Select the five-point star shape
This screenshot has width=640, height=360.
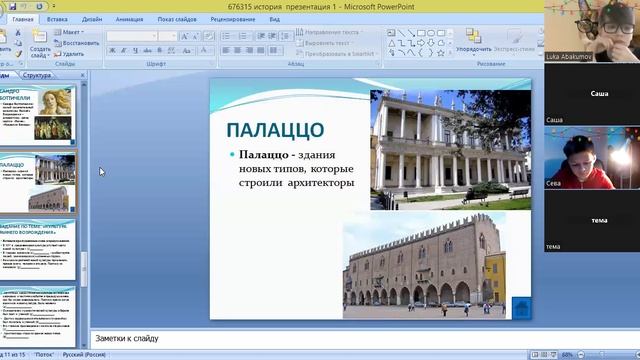click(x=441, y=53)
